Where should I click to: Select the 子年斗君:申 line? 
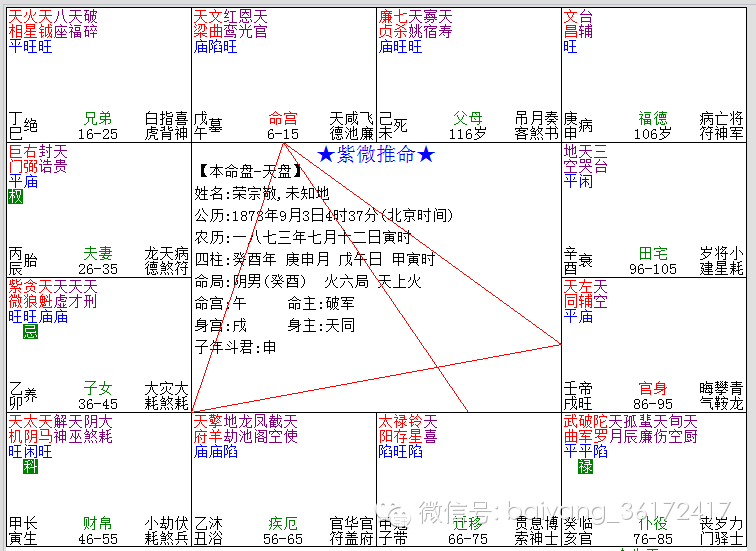pyautogui.click(x=236, y=347)
